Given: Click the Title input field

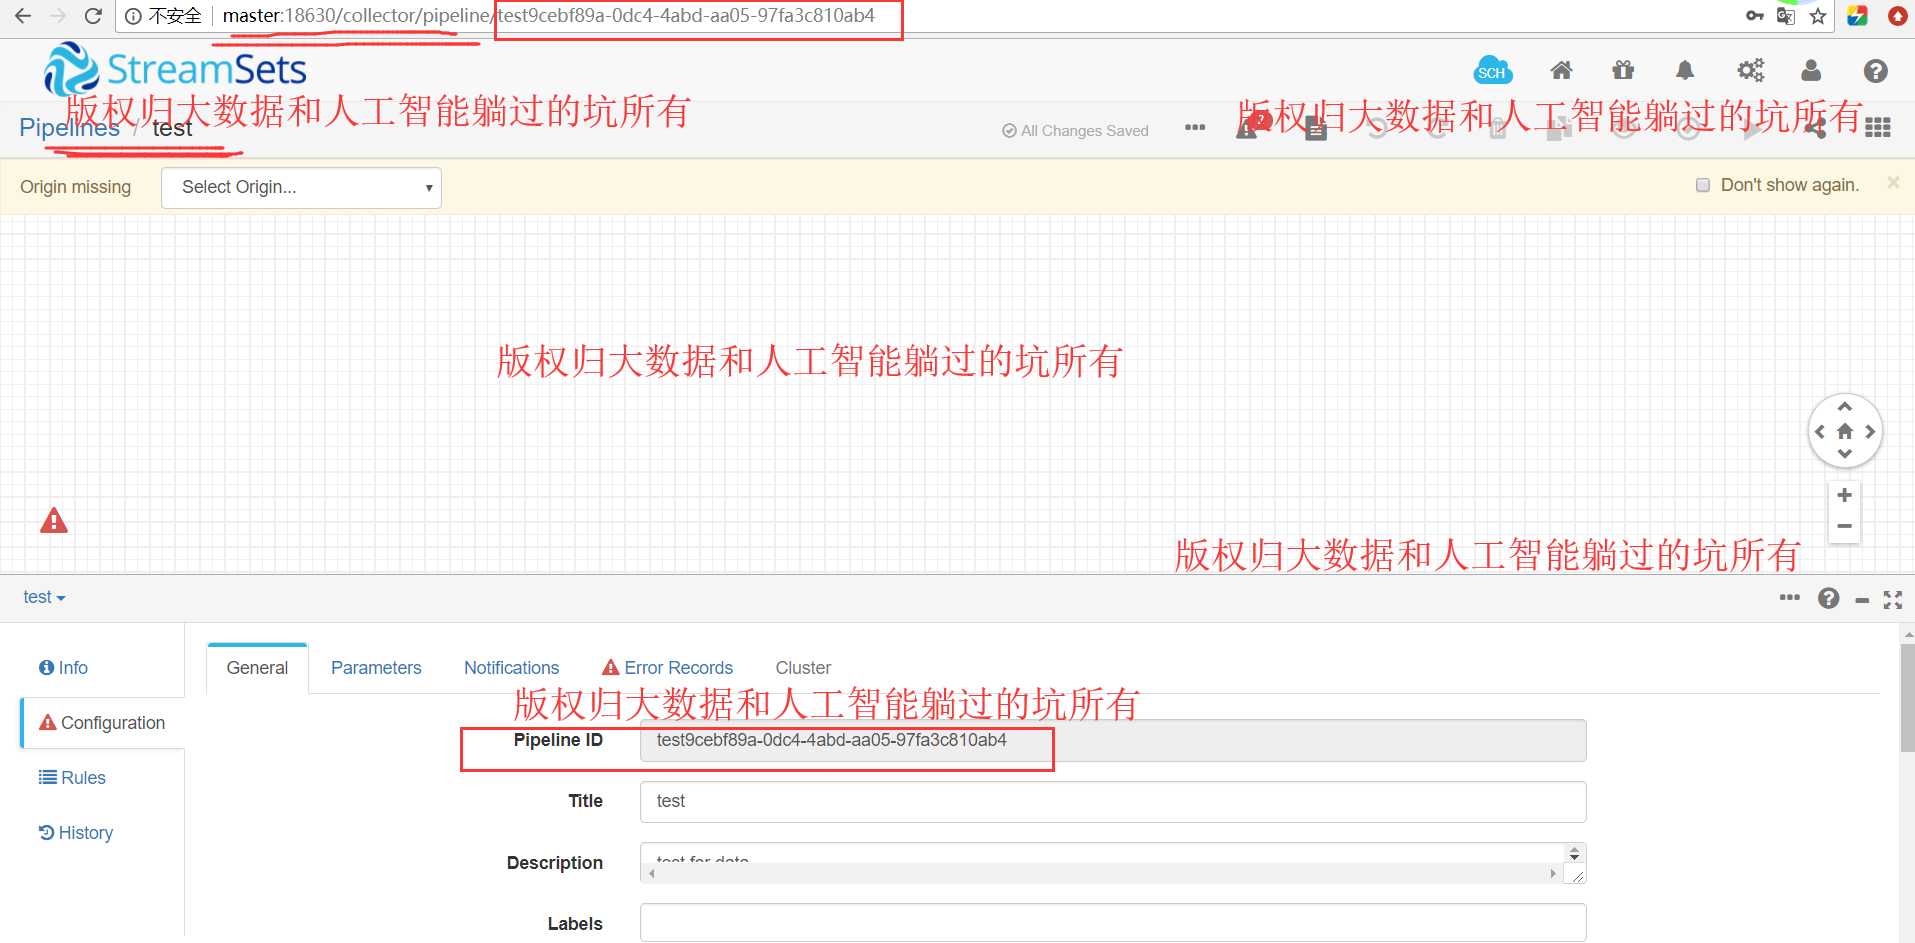Looking at the screenshot, I should coord(1113,802).
